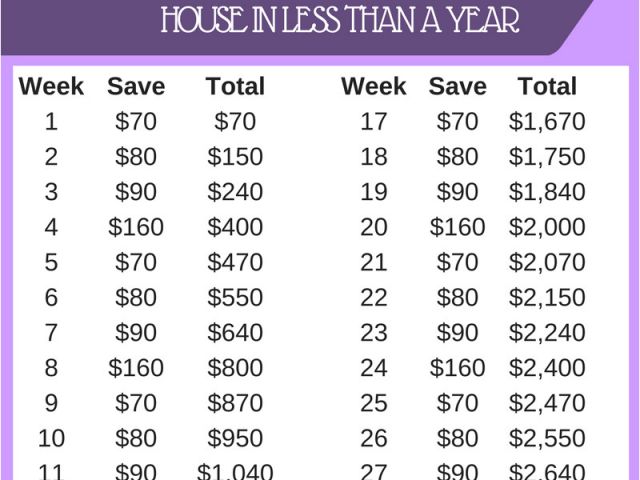This screenshot has width=640, height=480.
Task: Click the $150 total for week 2
Action: coord(235,157)
